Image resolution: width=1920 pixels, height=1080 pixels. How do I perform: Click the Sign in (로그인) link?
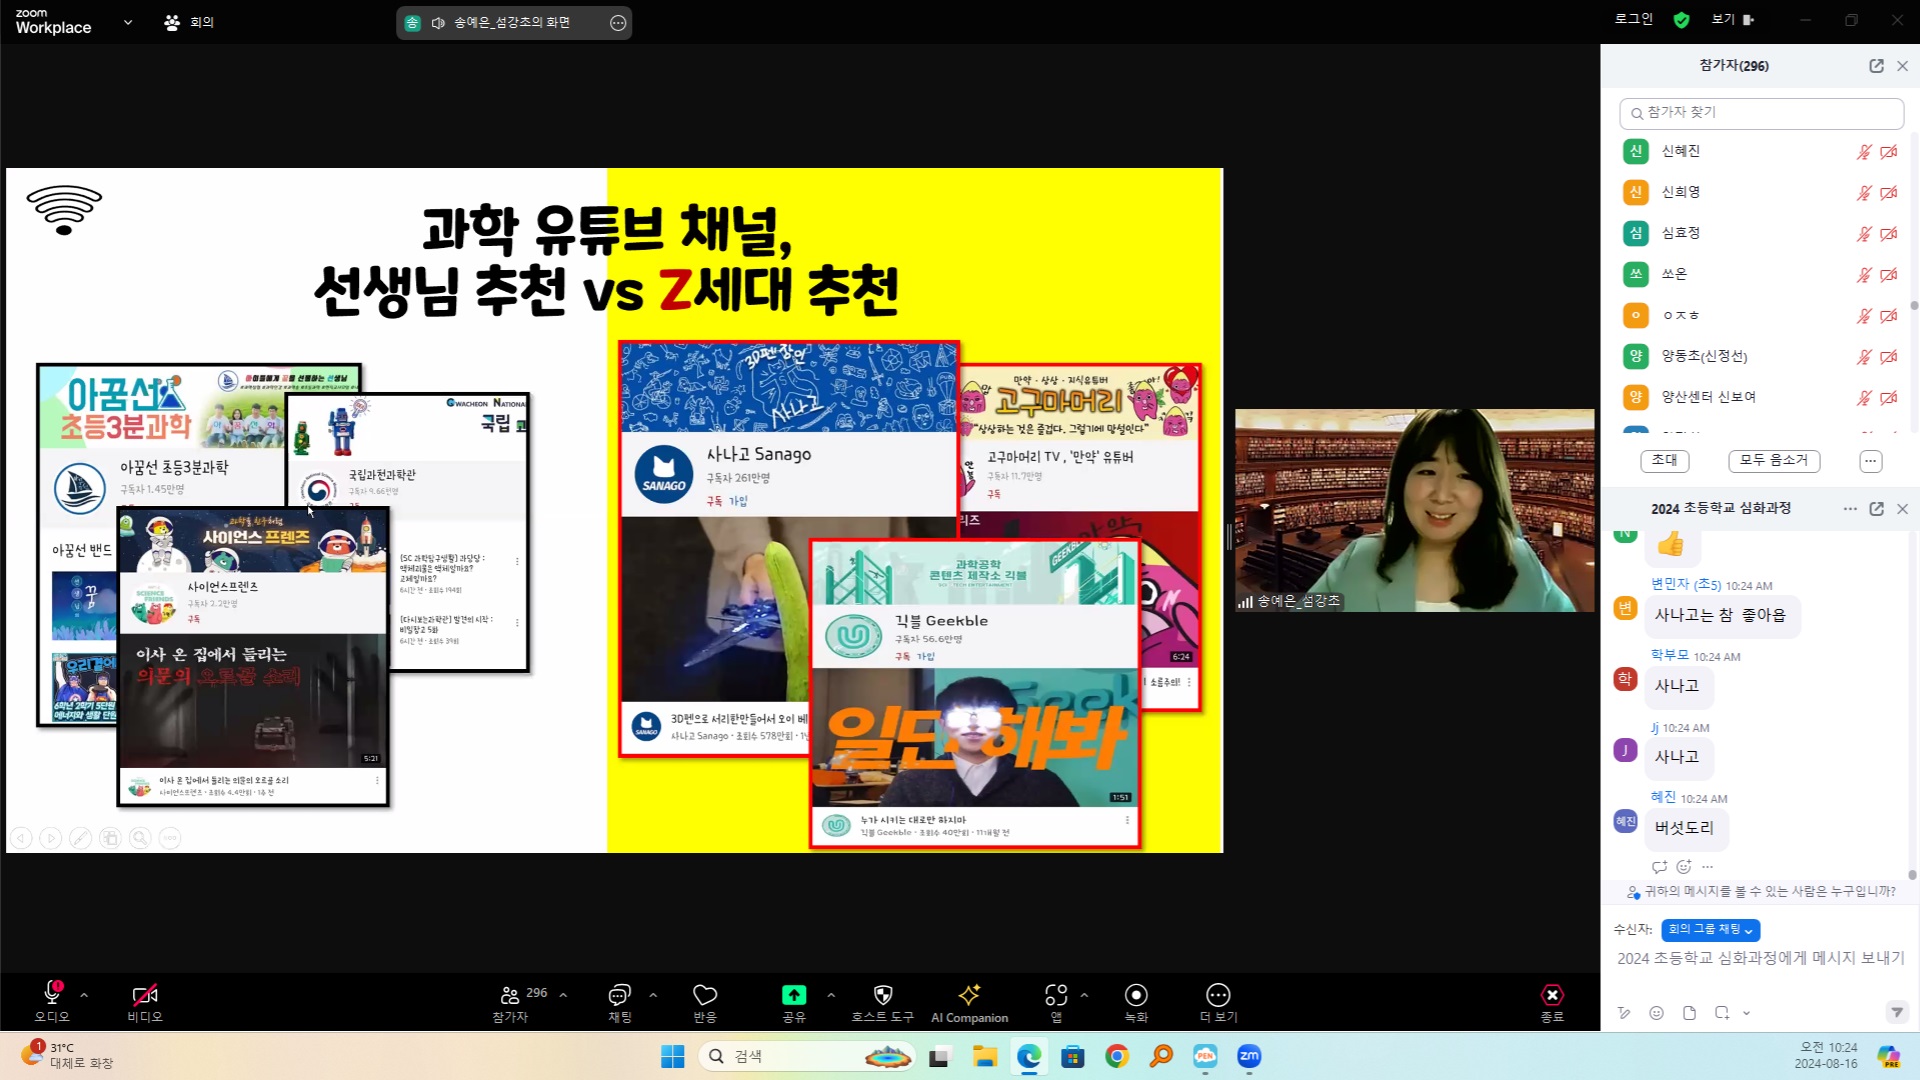(1634, 19)
